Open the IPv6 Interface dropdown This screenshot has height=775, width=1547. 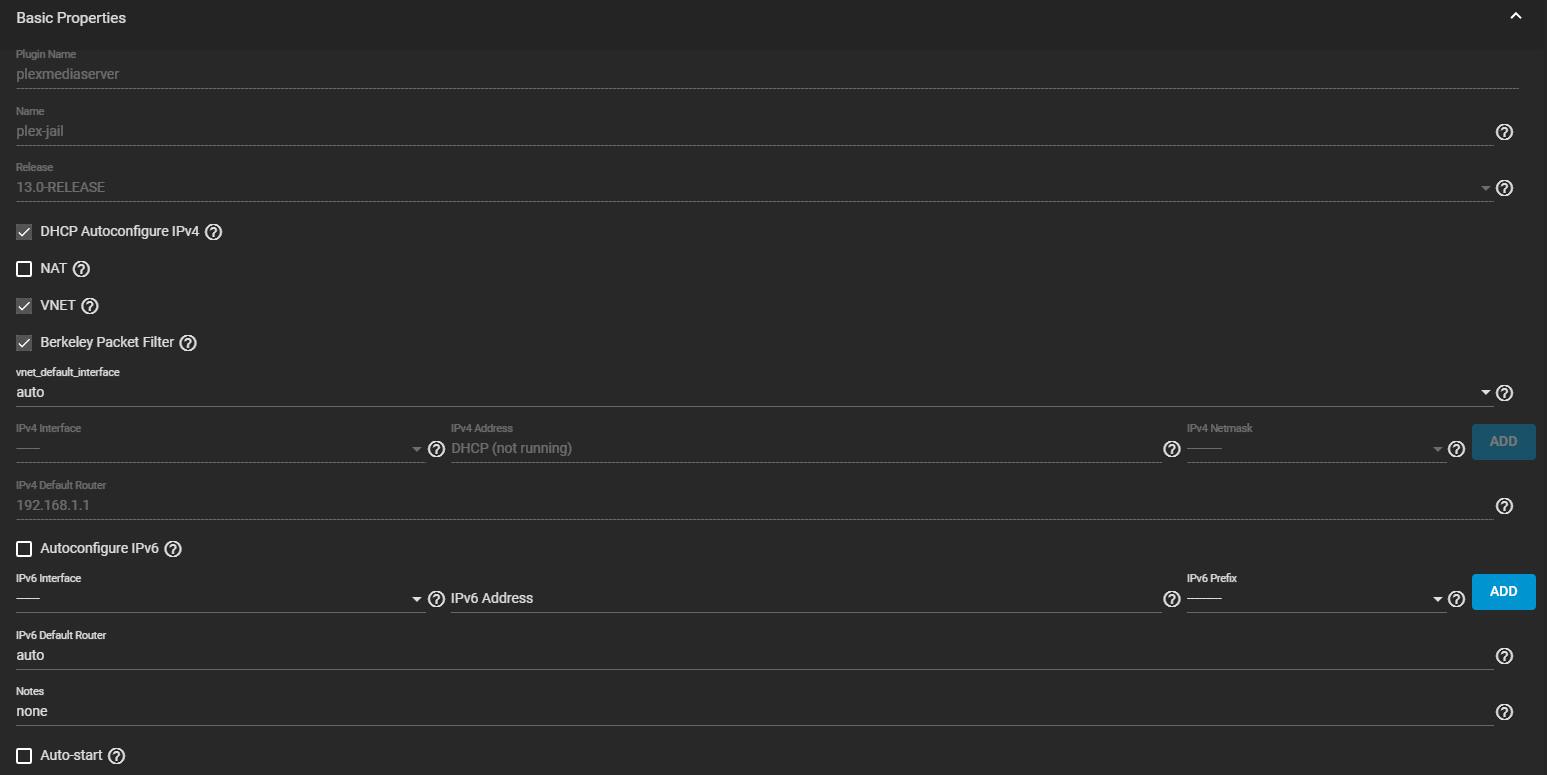[x=221, y=599]
